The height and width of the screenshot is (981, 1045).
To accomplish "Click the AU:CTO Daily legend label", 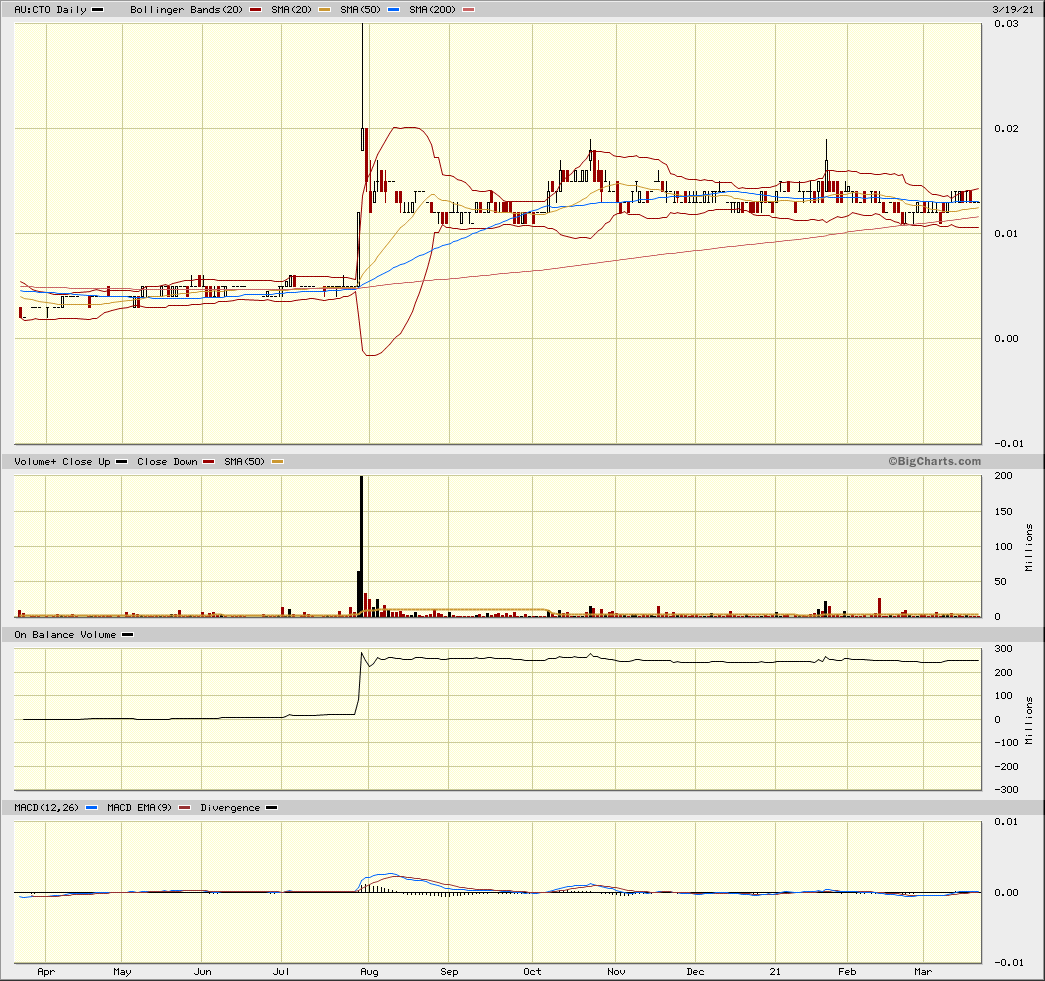I will click(x=51, y=10).
